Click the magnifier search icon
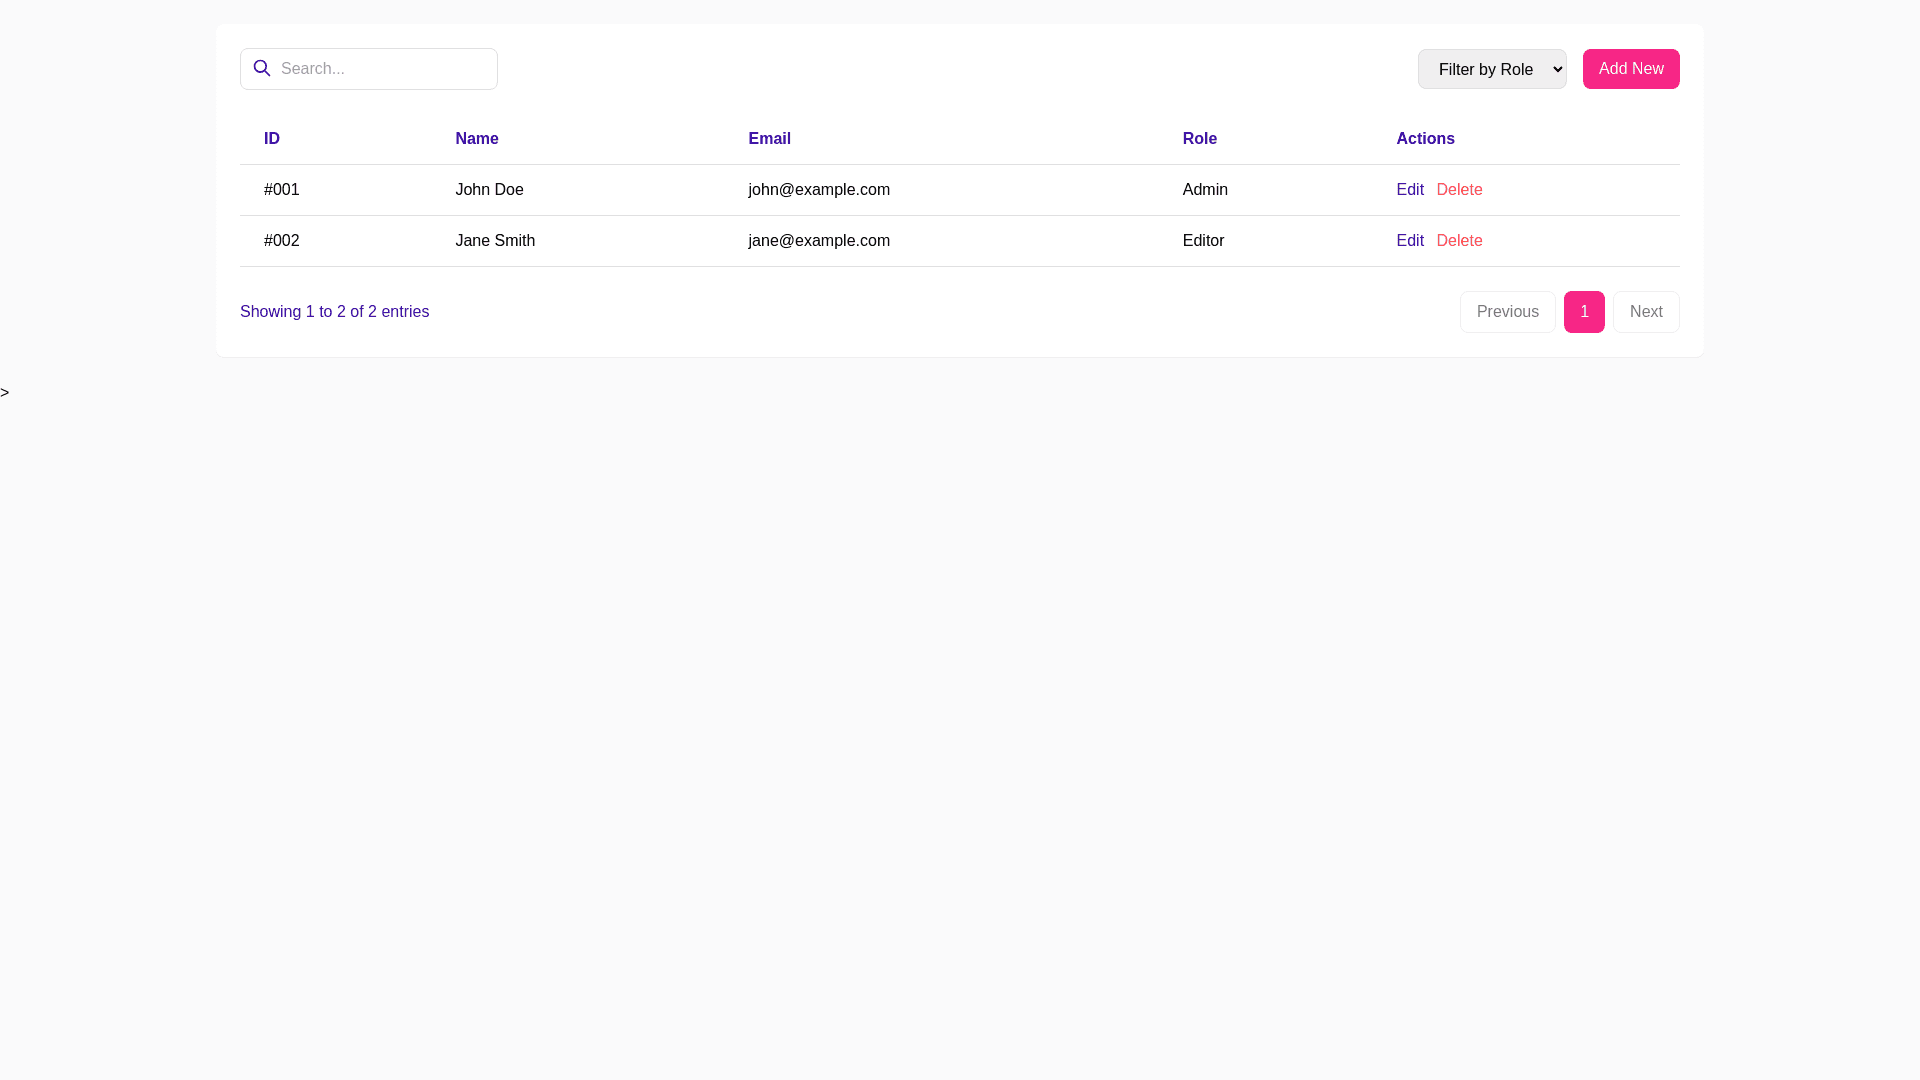Image resolution: width=1920 pixels, height=1080 pixels. [x=262, y=68]
